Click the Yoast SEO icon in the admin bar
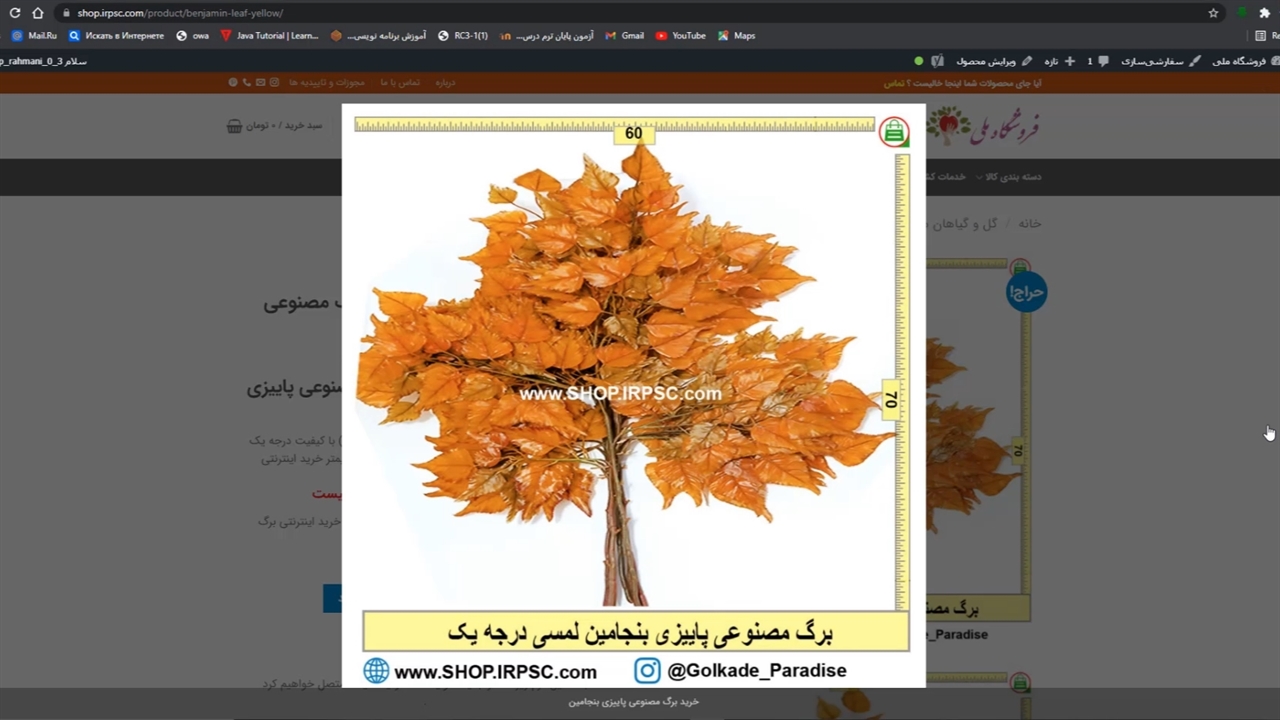 coord(937,61)
